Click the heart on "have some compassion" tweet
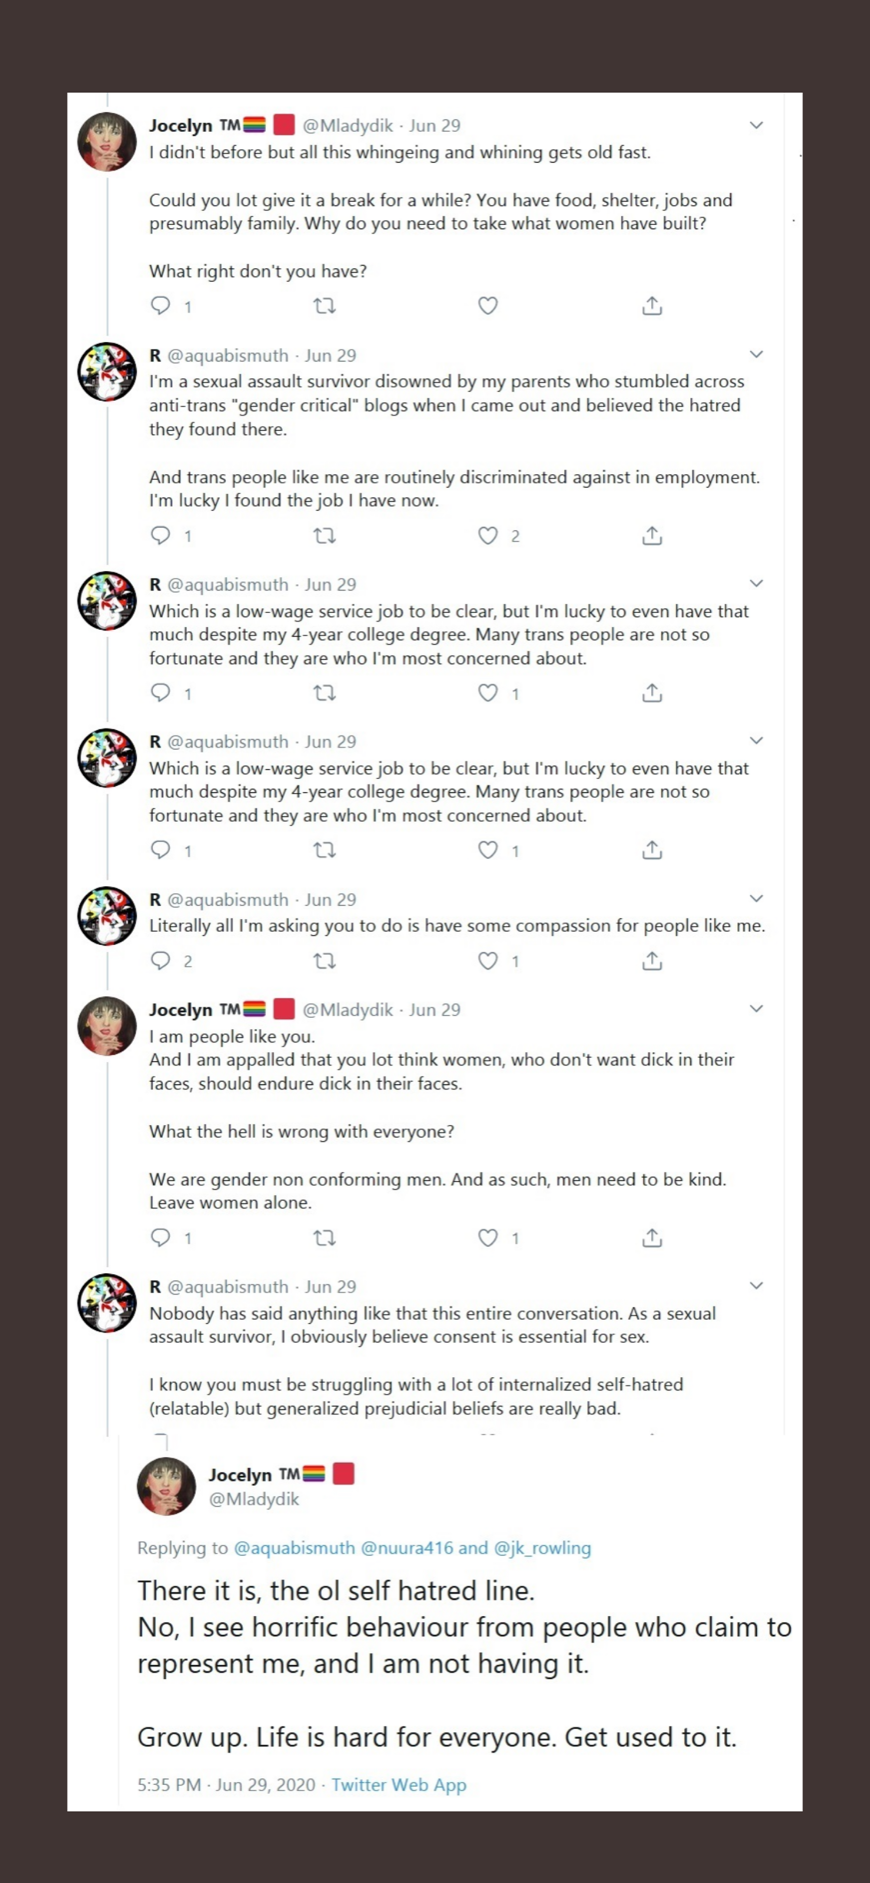The image size is (870, 1883). [x=487, y=961]
